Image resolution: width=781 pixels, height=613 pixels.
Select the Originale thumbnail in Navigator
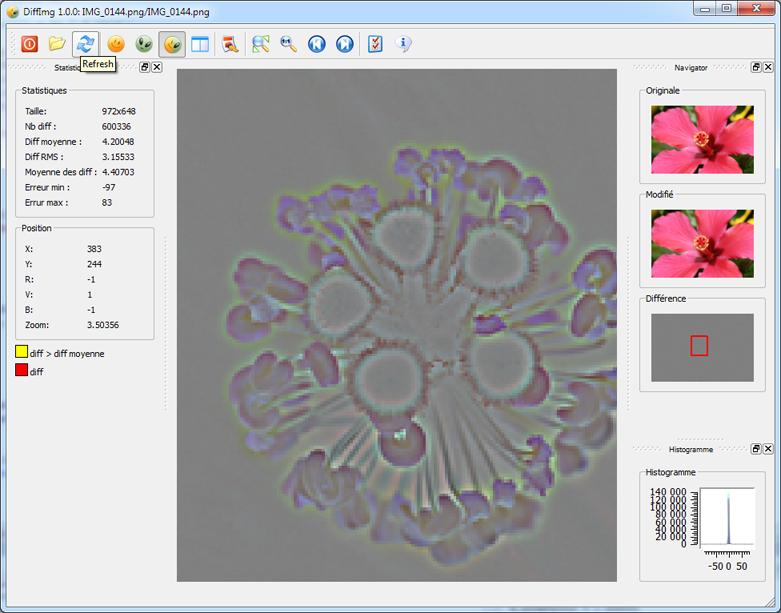pyautogui.click(x=702, y=140)
